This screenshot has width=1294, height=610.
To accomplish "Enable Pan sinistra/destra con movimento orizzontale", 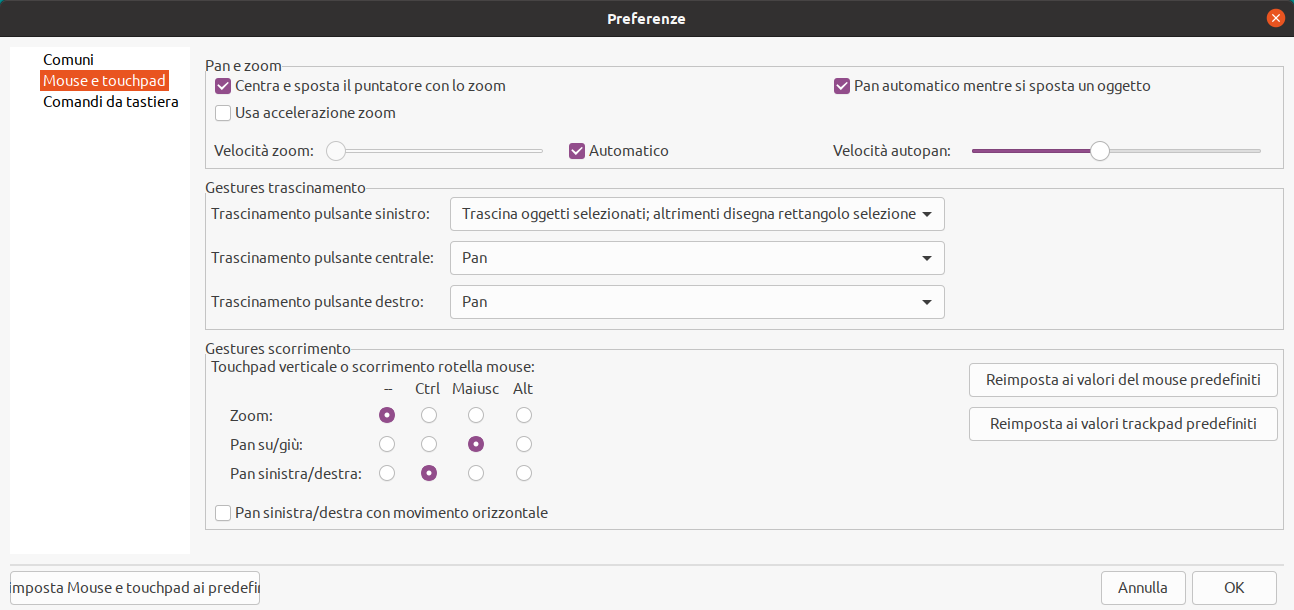I will (x=222, y=512).
